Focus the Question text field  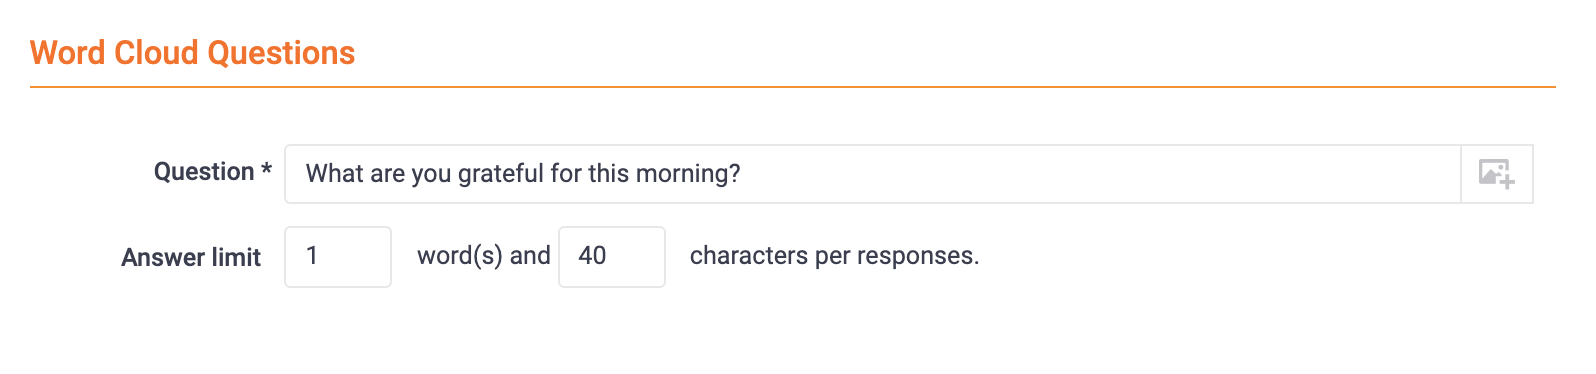coord(873,174)
